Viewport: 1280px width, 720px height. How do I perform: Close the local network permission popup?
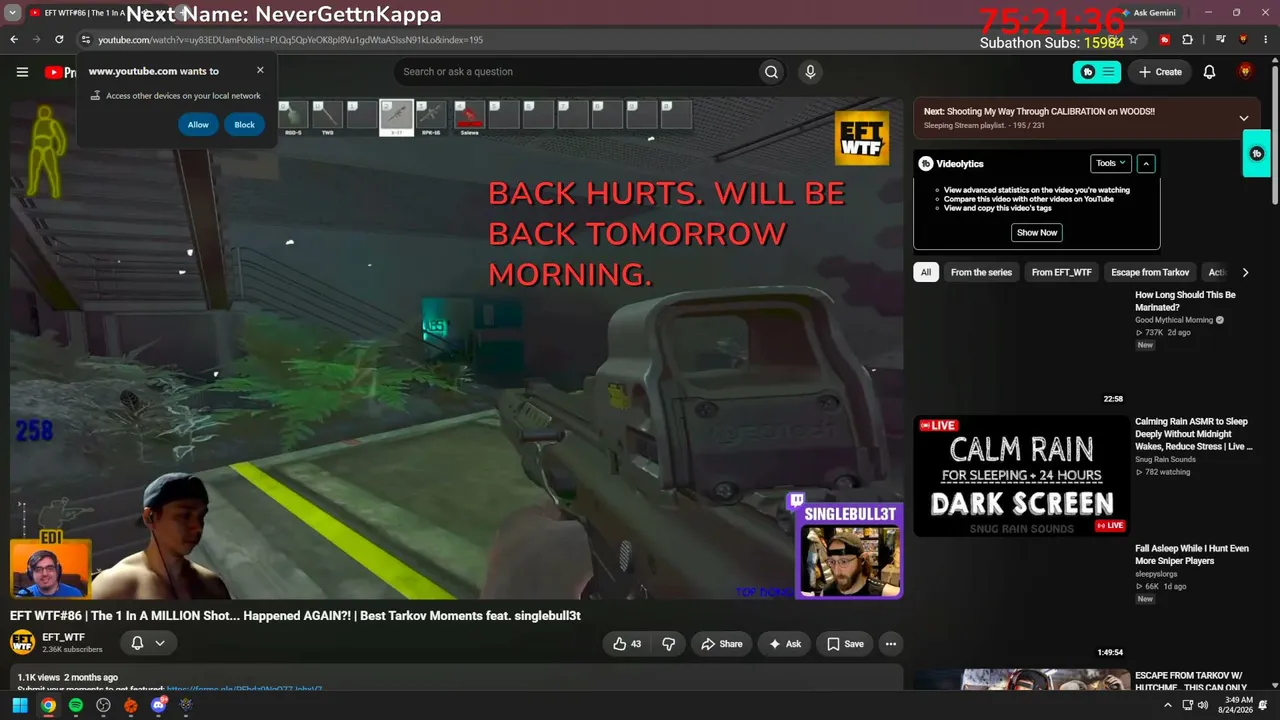(260, 70)
